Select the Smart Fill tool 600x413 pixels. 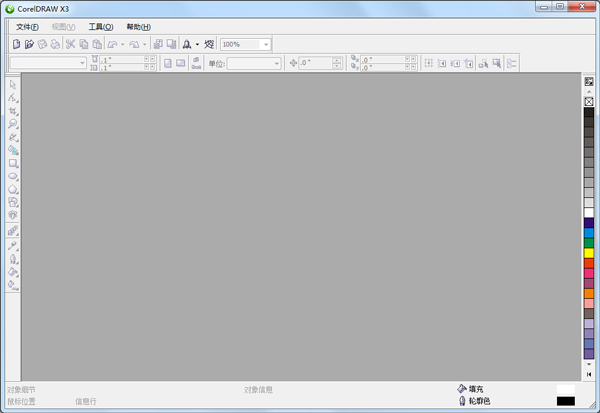click(x=13, y=150)
